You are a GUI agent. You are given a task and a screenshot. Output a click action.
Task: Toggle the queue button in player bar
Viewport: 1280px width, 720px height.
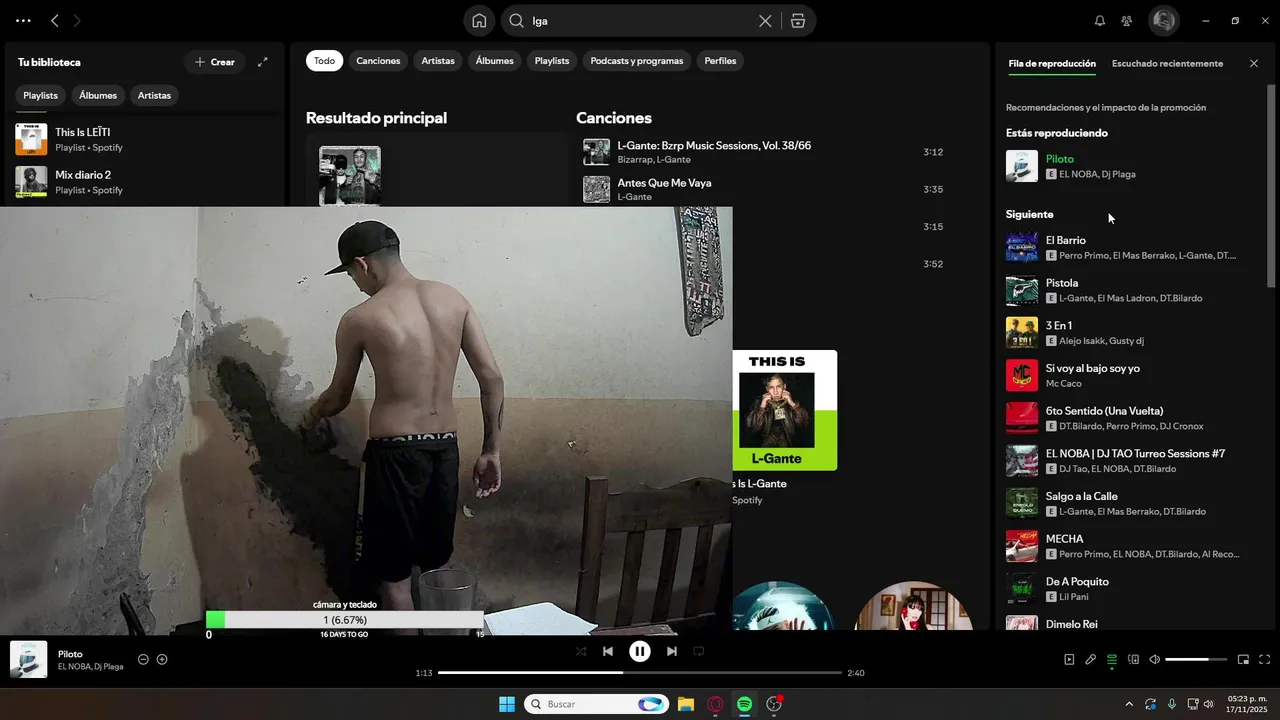point(1112,659)
